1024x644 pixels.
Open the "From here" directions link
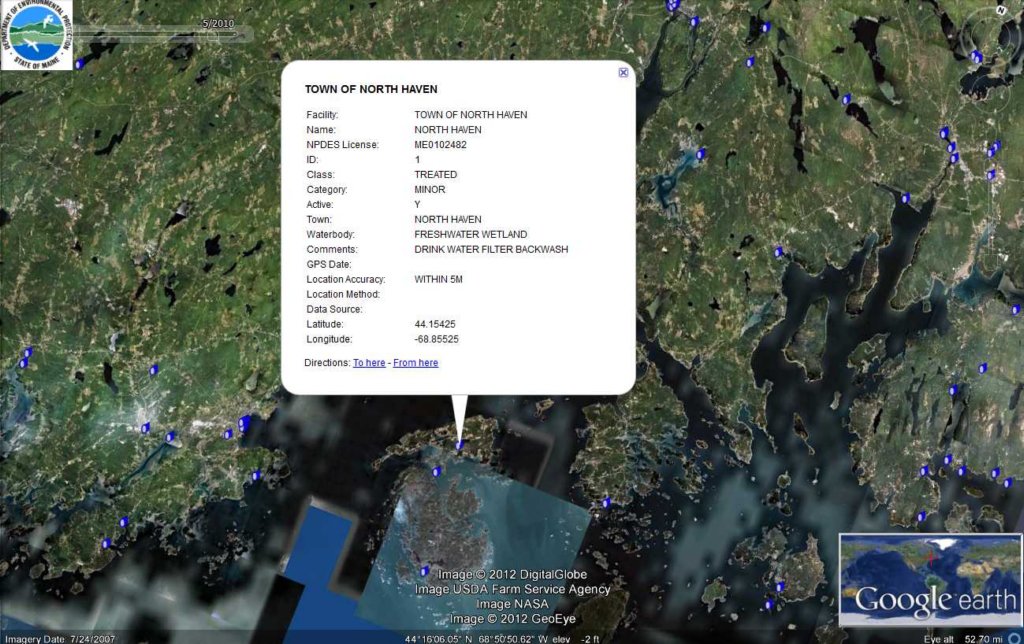click(x=415, y=362)
